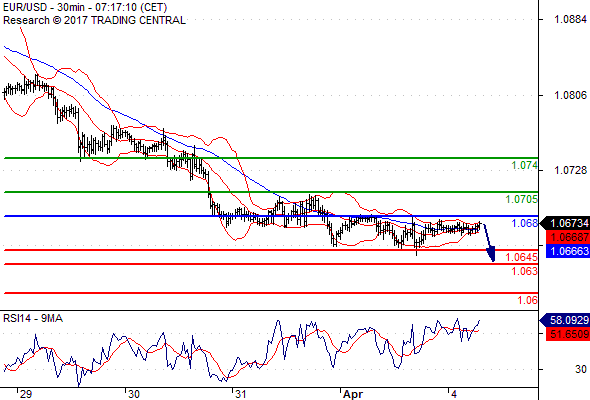Click the blue 1.068 pivot label
Screen dimensions: 590x400
pyautogui.click(x=525, y=223)
